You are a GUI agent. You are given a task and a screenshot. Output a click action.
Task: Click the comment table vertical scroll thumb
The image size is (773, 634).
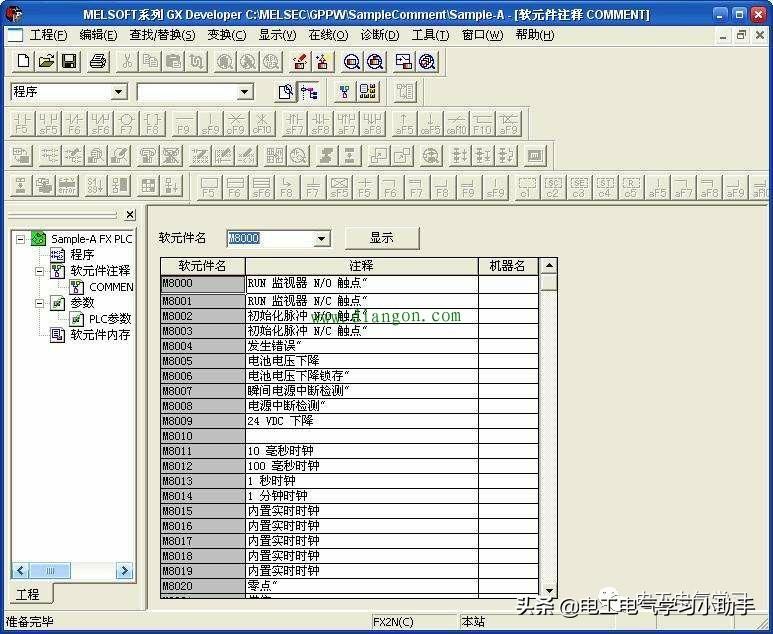(x=549, y=283)
